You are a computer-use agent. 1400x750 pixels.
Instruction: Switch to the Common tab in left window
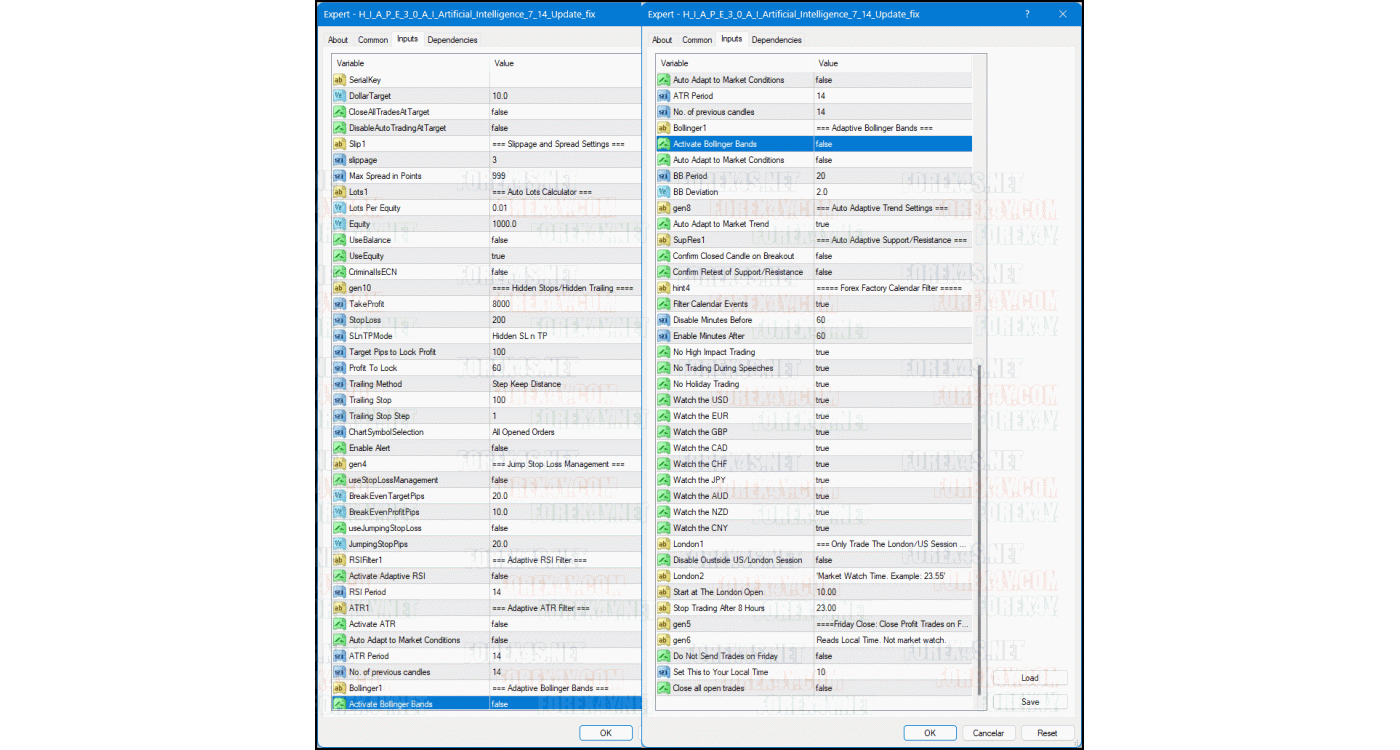[373, 40]
